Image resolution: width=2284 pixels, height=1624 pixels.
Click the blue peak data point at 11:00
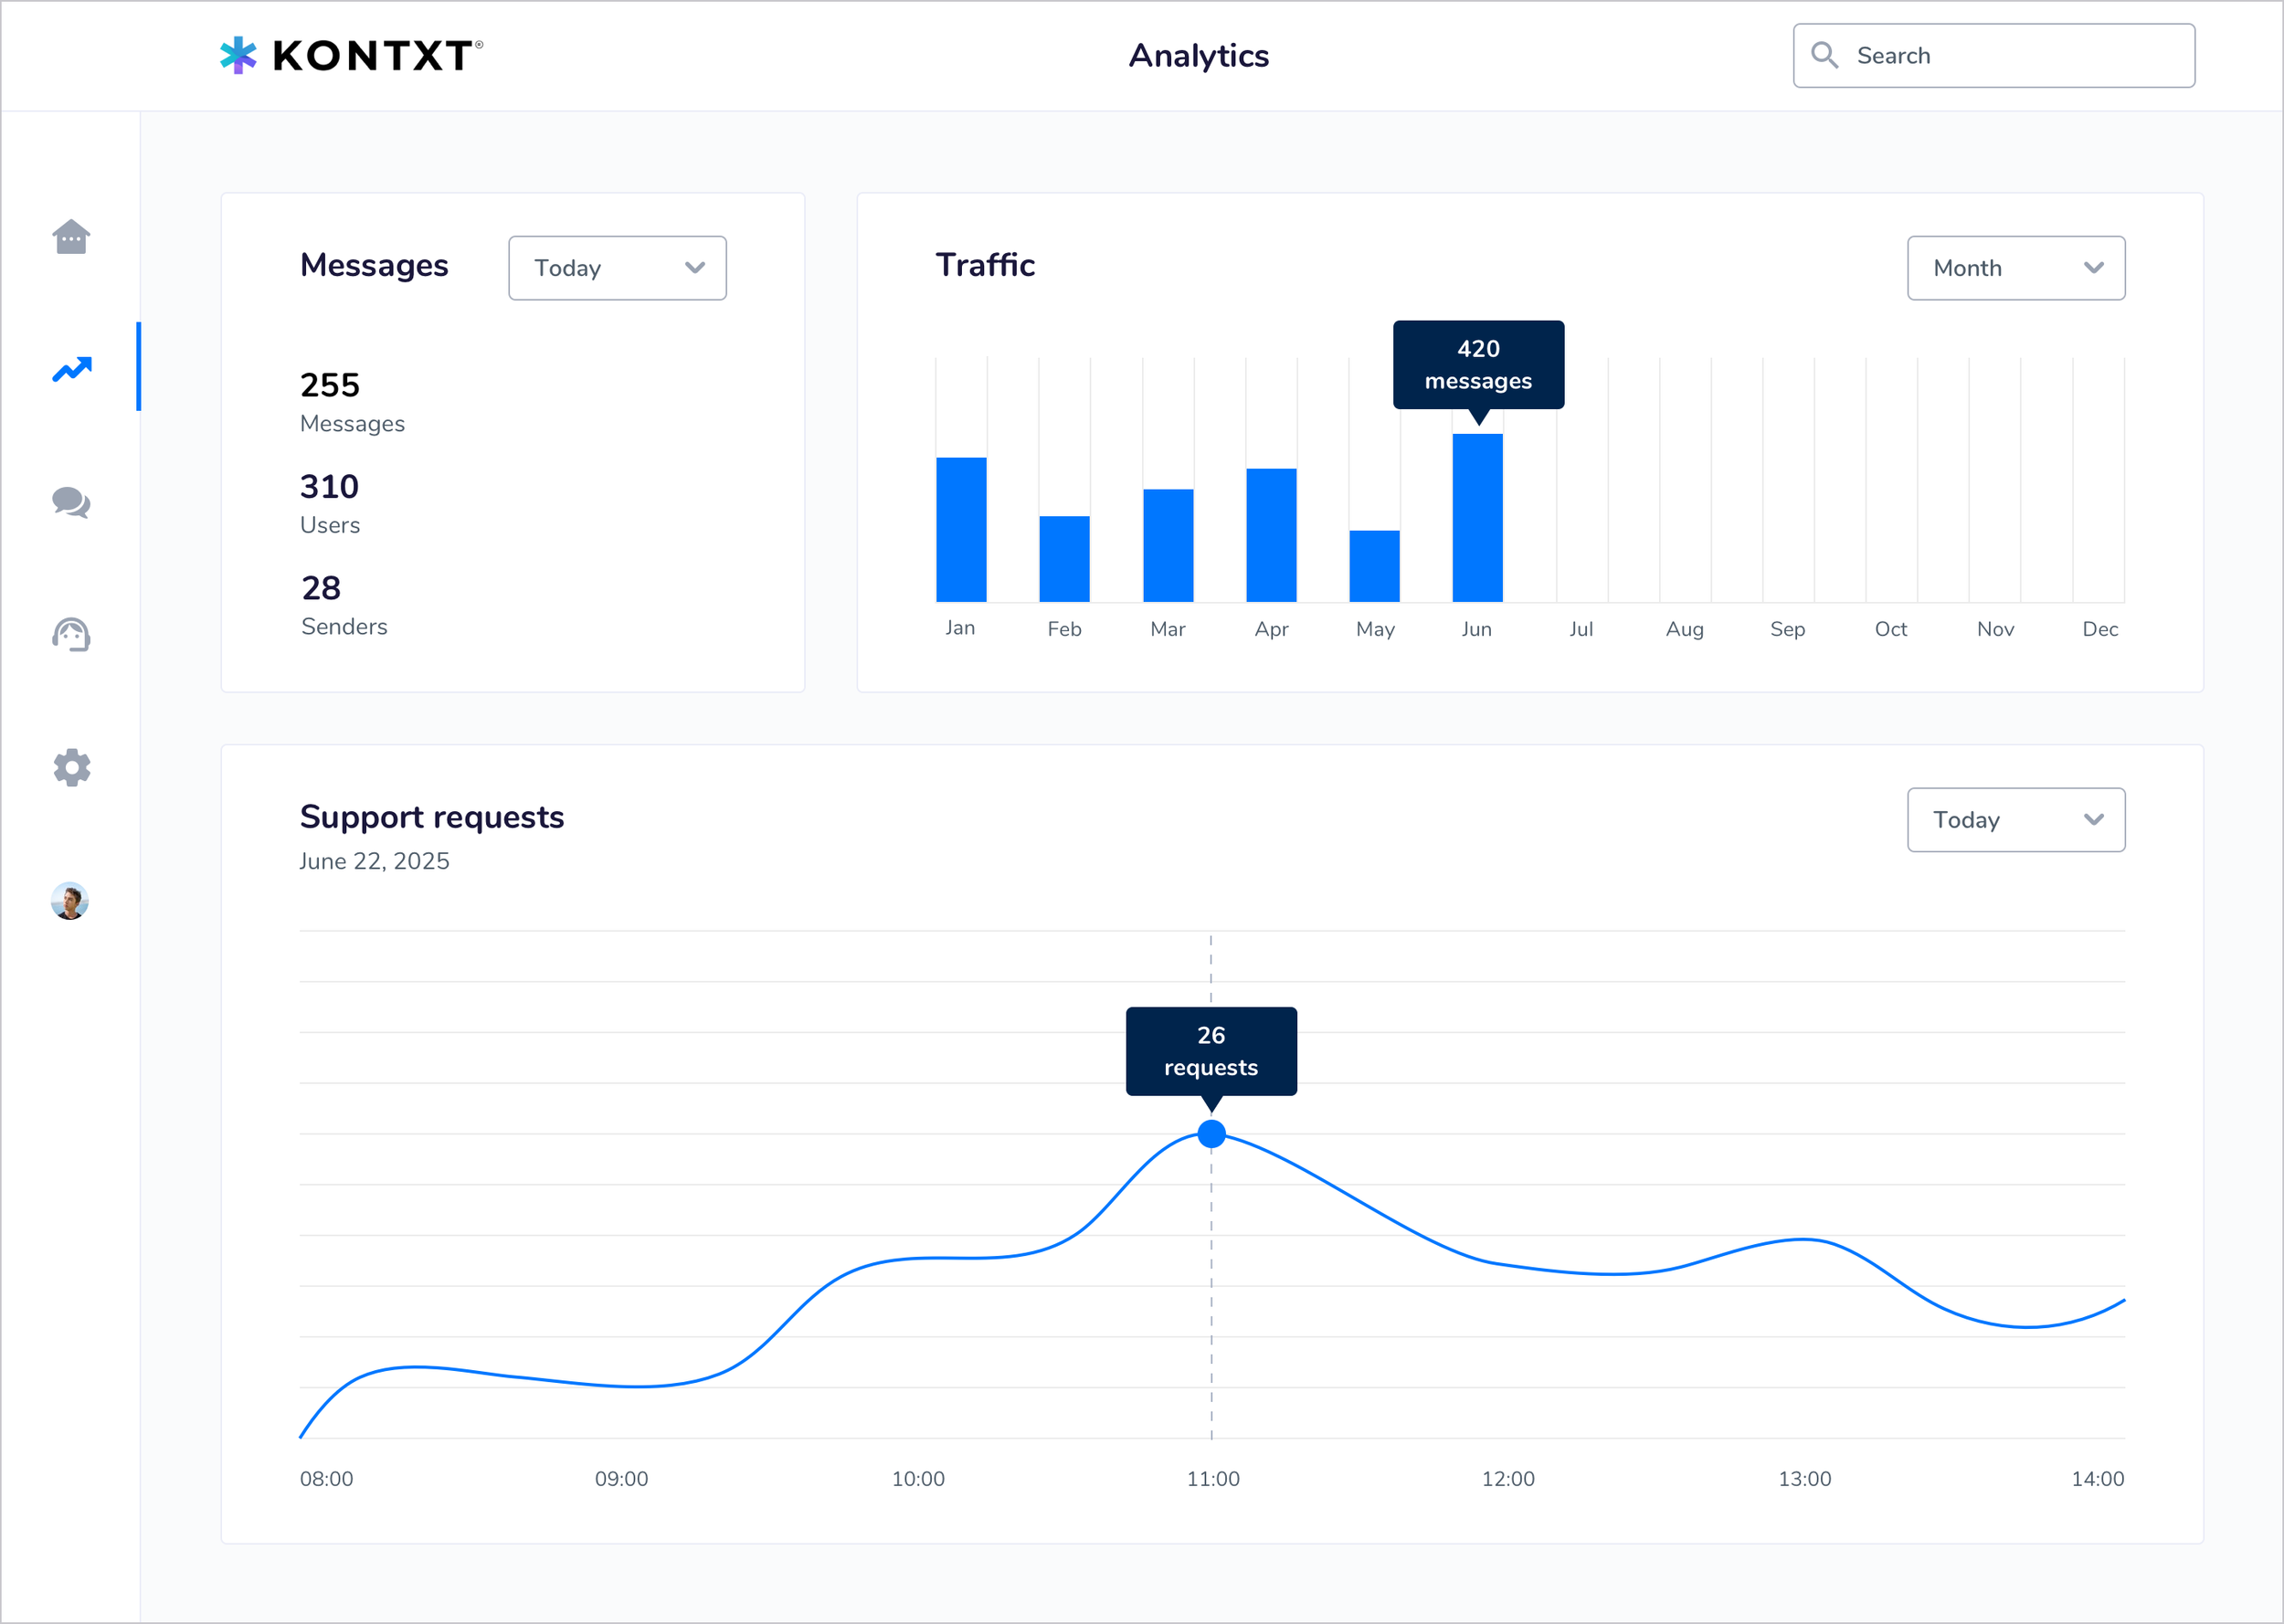pyautogui.click(x=1211, y=1134)
